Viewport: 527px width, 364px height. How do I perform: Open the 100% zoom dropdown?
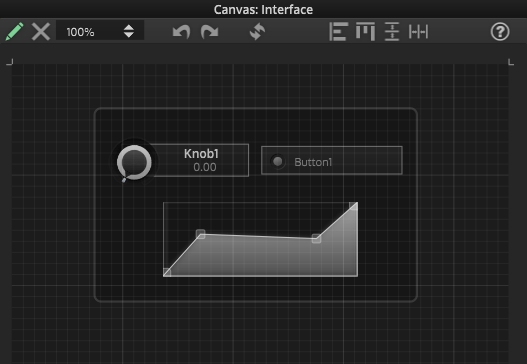[100, 32]
